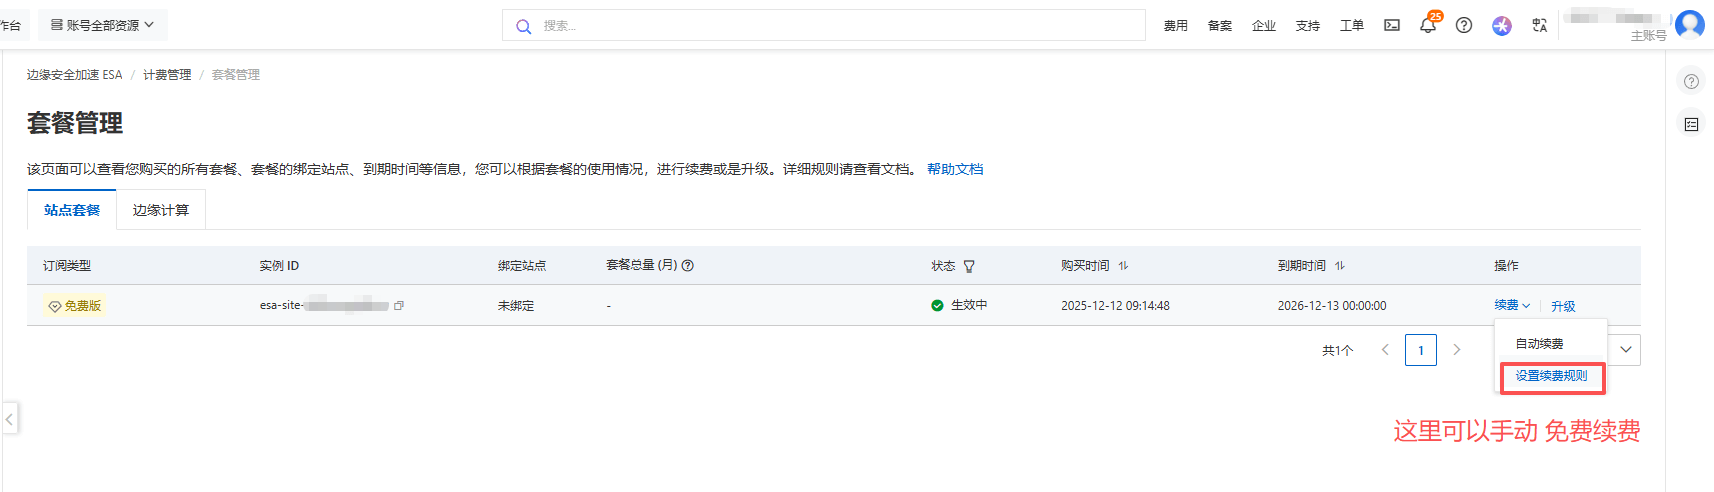Open the AI assistant icon in top bar

[x=1501, y=26]
